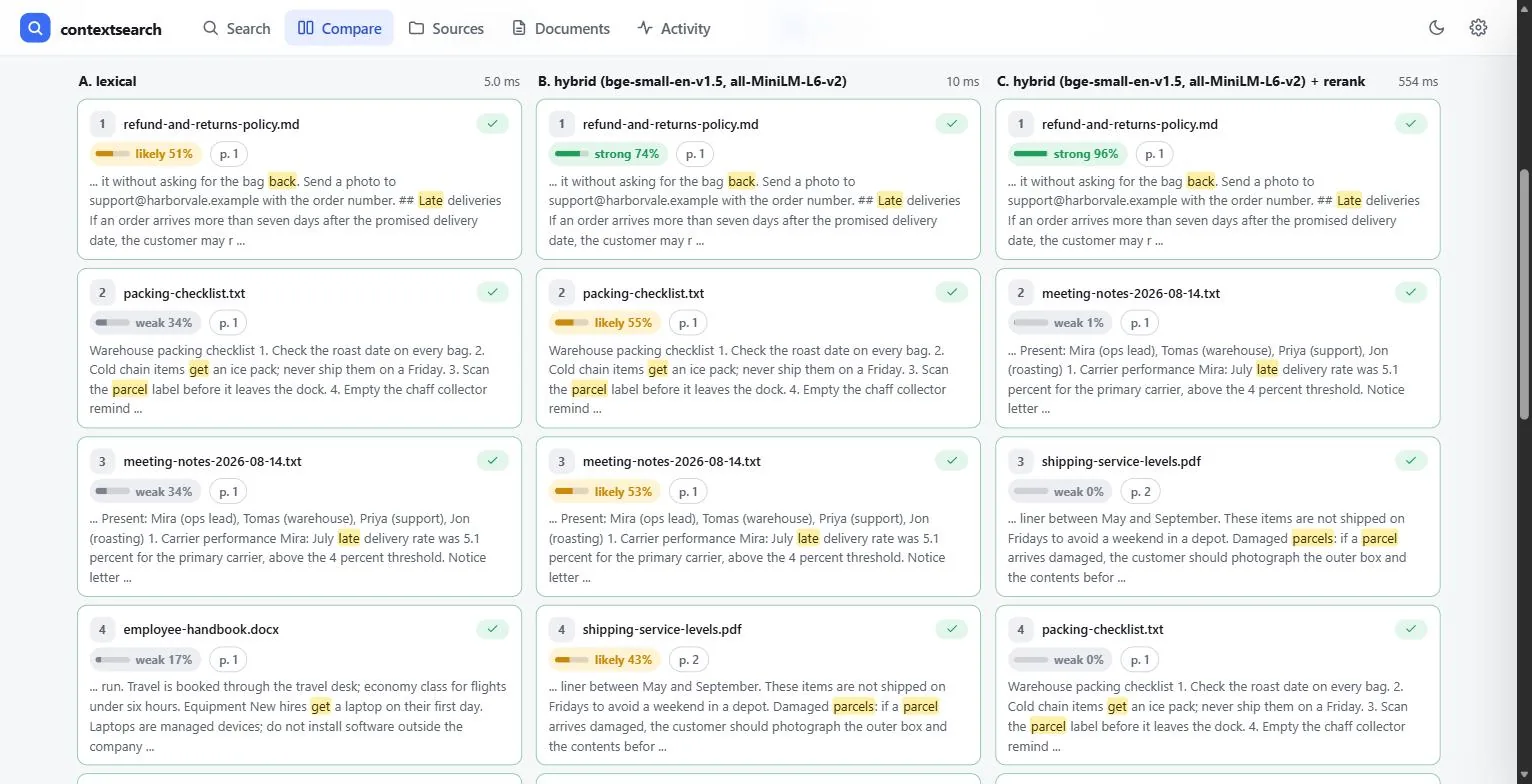This screenshot has width=1532, height=784.
Task: Open the Sources tab
Action: click(x=446, y=28)
